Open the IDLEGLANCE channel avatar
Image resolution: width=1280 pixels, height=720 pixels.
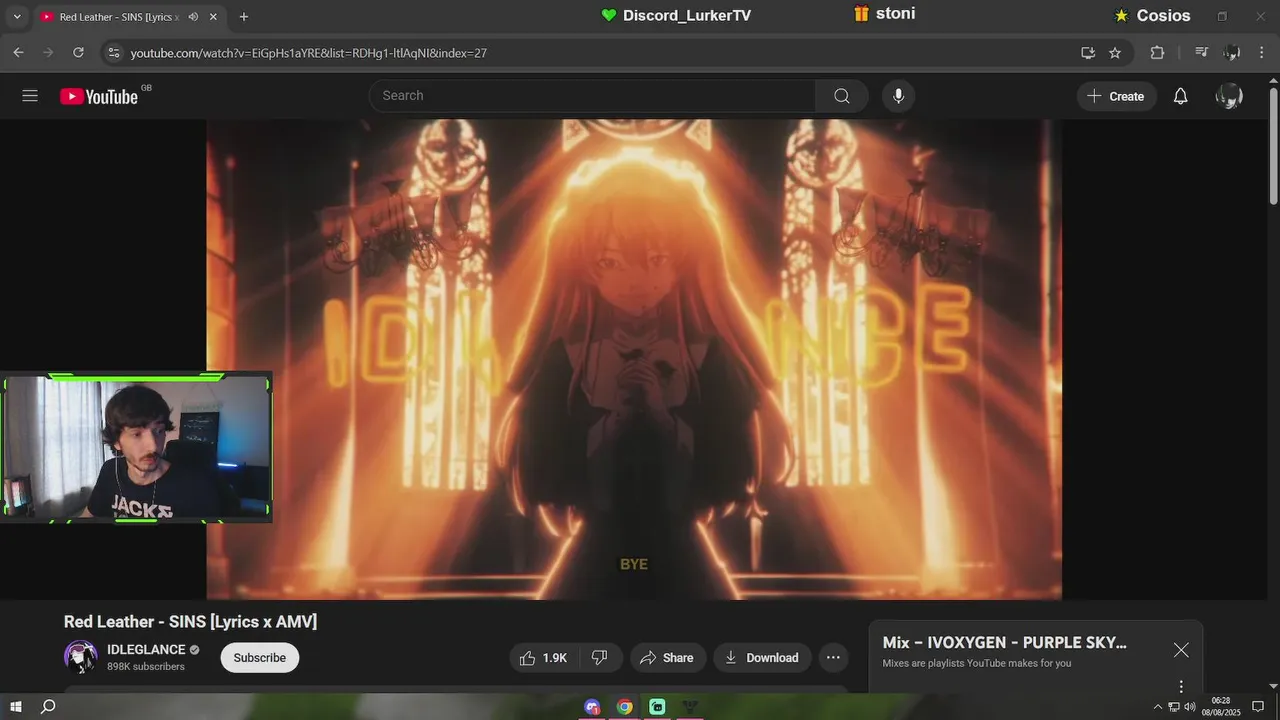[80, 657]
